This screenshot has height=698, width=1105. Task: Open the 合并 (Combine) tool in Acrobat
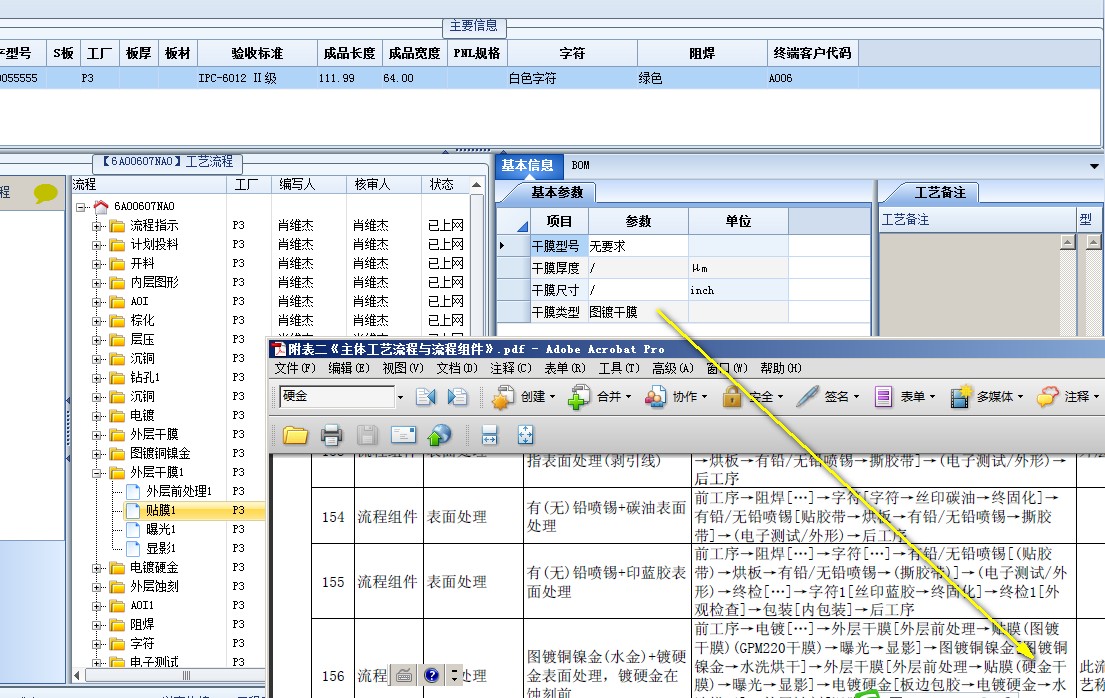(x=600, y=397)
